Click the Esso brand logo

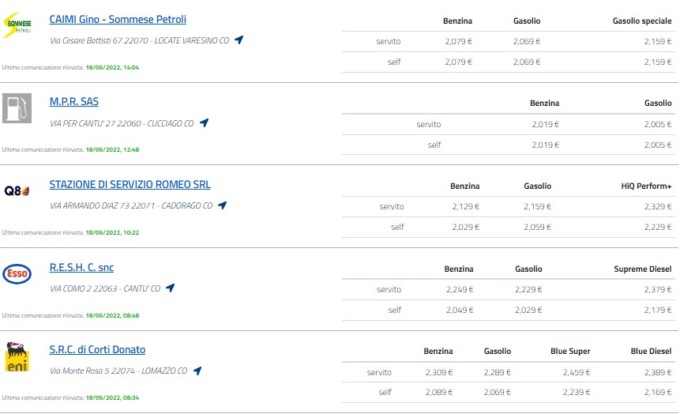[17, 274]
